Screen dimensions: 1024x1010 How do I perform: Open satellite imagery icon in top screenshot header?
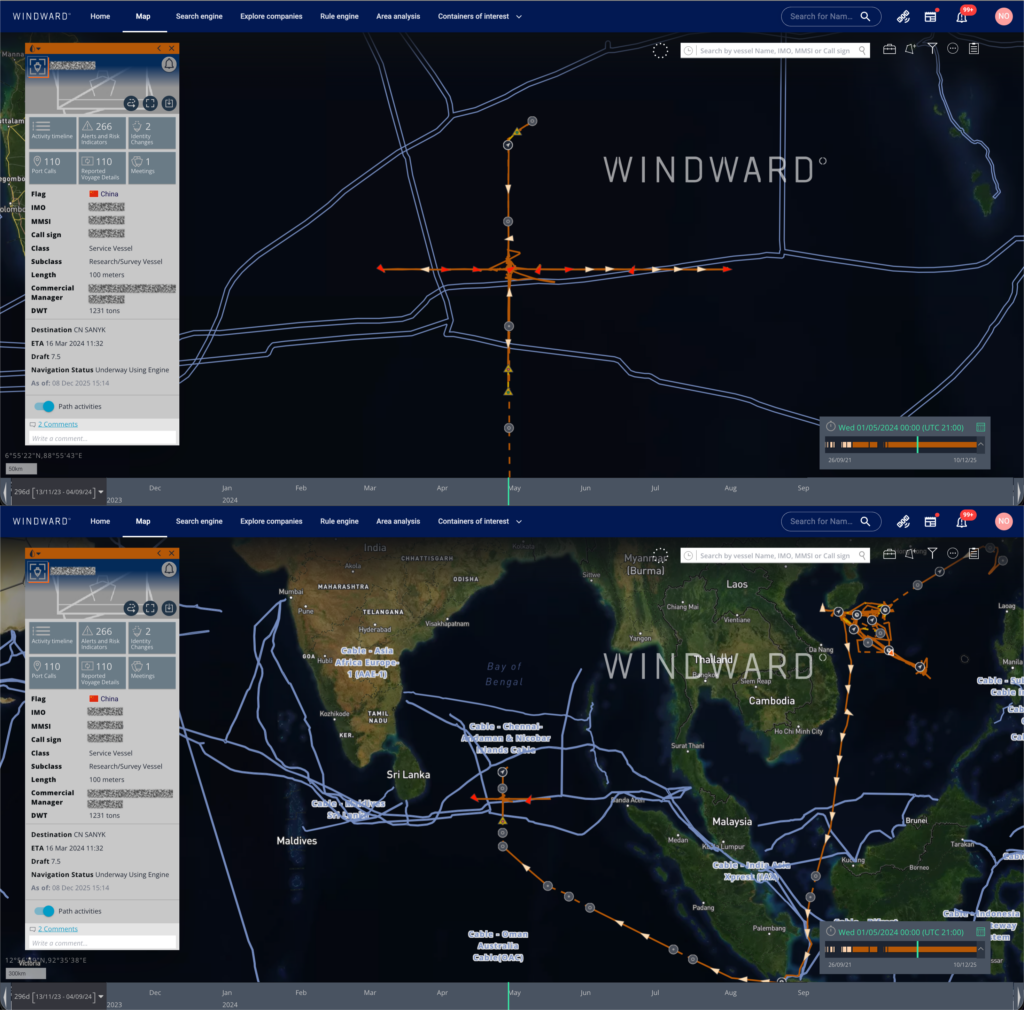tap(903, 17)
